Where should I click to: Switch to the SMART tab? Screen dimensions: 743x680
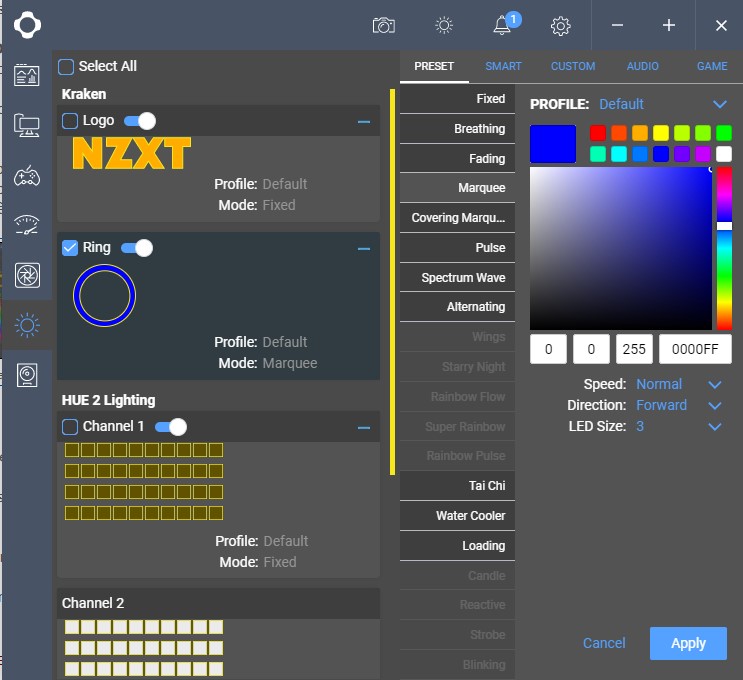pos(503,66)
